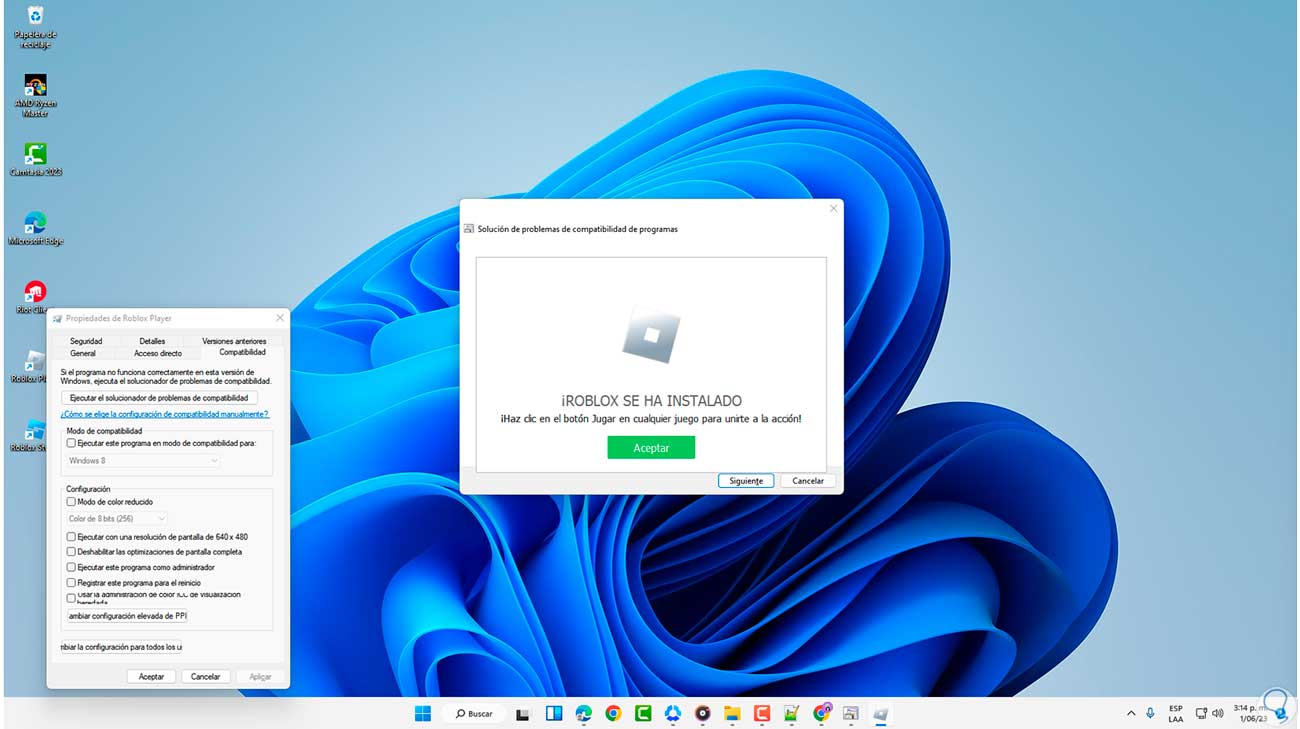Open Chrome with the profile badge
The image size is (1300, 729).
(822, 713)
